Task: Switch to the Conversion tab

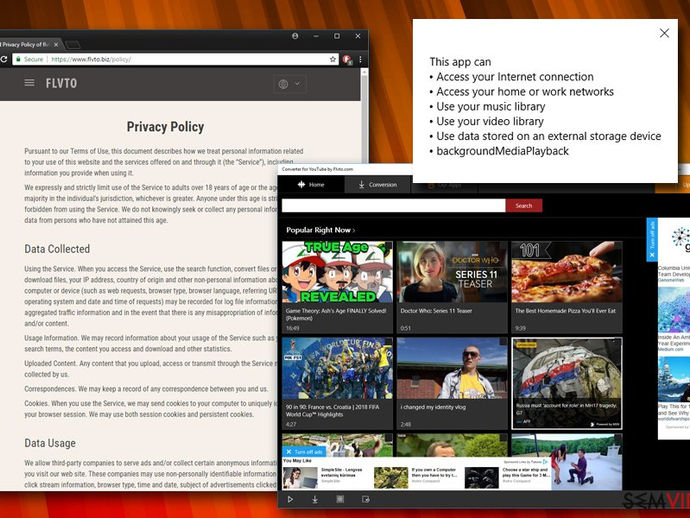Action: click(377, 184)
